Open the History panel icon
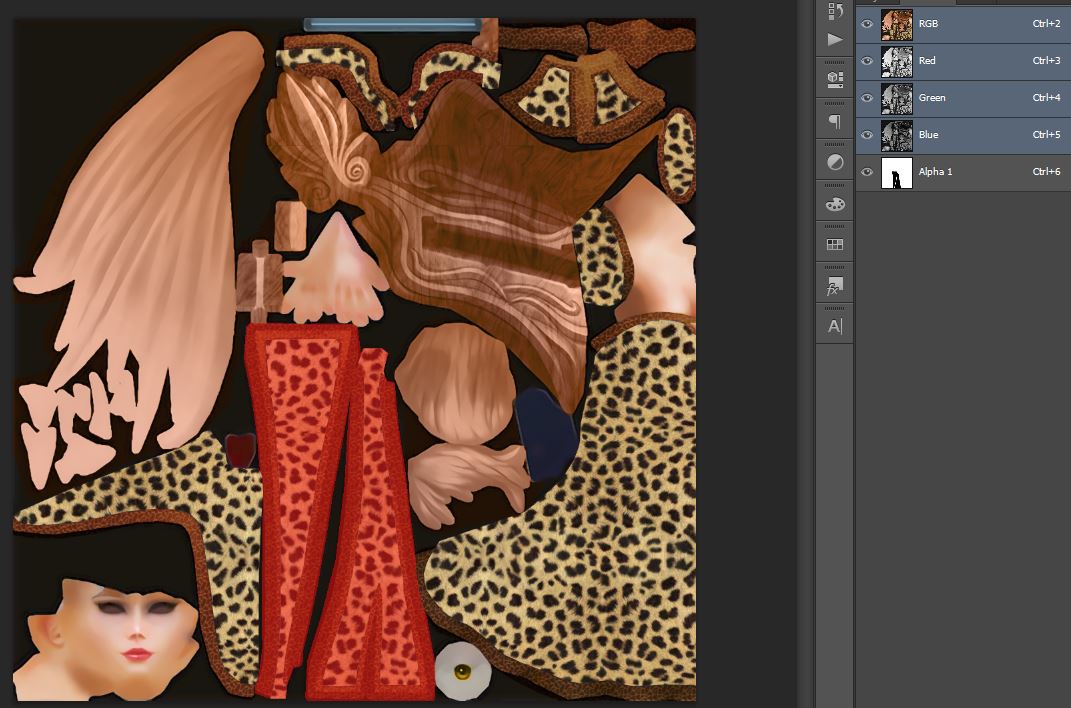Viewport: 1071px width, 708px height. coord(835,11)
